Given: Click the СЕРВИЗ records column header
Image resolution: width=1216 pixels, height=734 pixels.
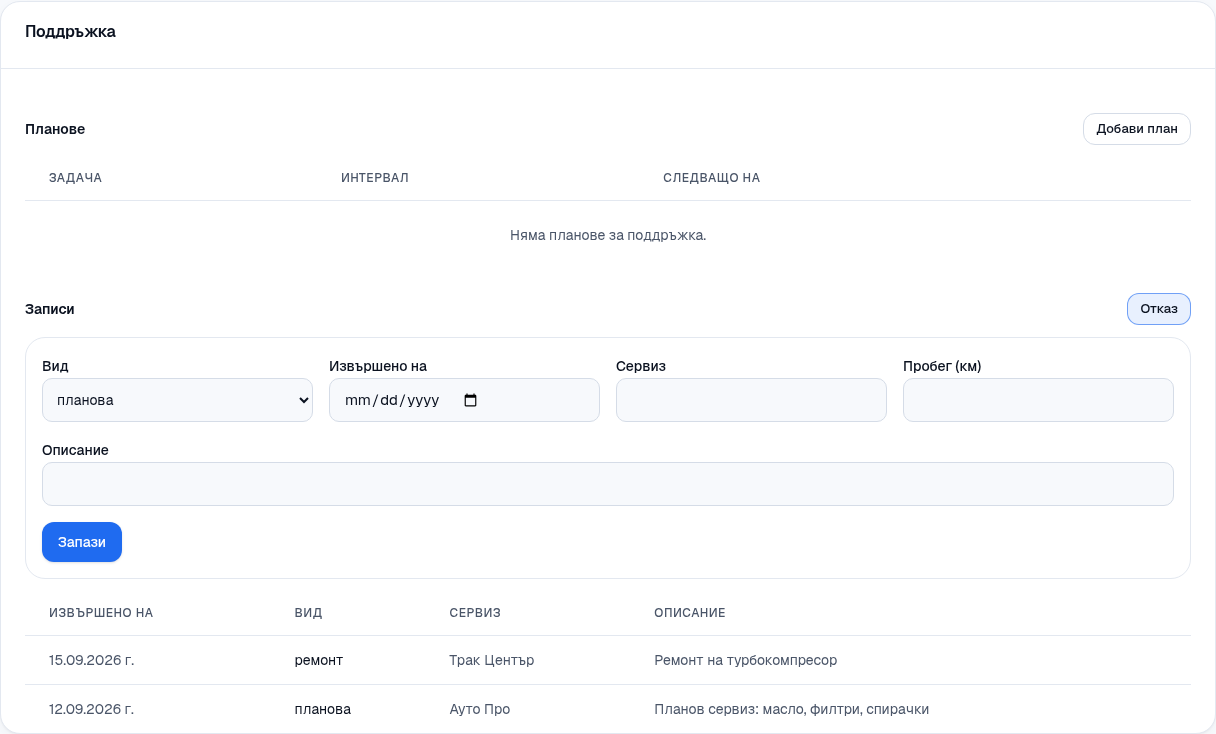Looking at the screenshot, I should pos(475,613).
